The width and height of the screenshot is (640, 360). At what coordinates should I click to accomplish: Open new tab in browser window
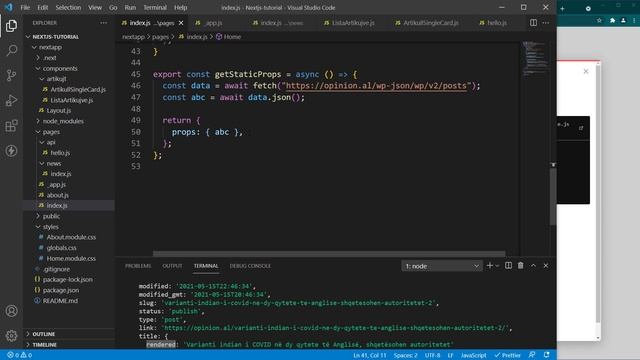pyautogui.click(x=562, y=8)
